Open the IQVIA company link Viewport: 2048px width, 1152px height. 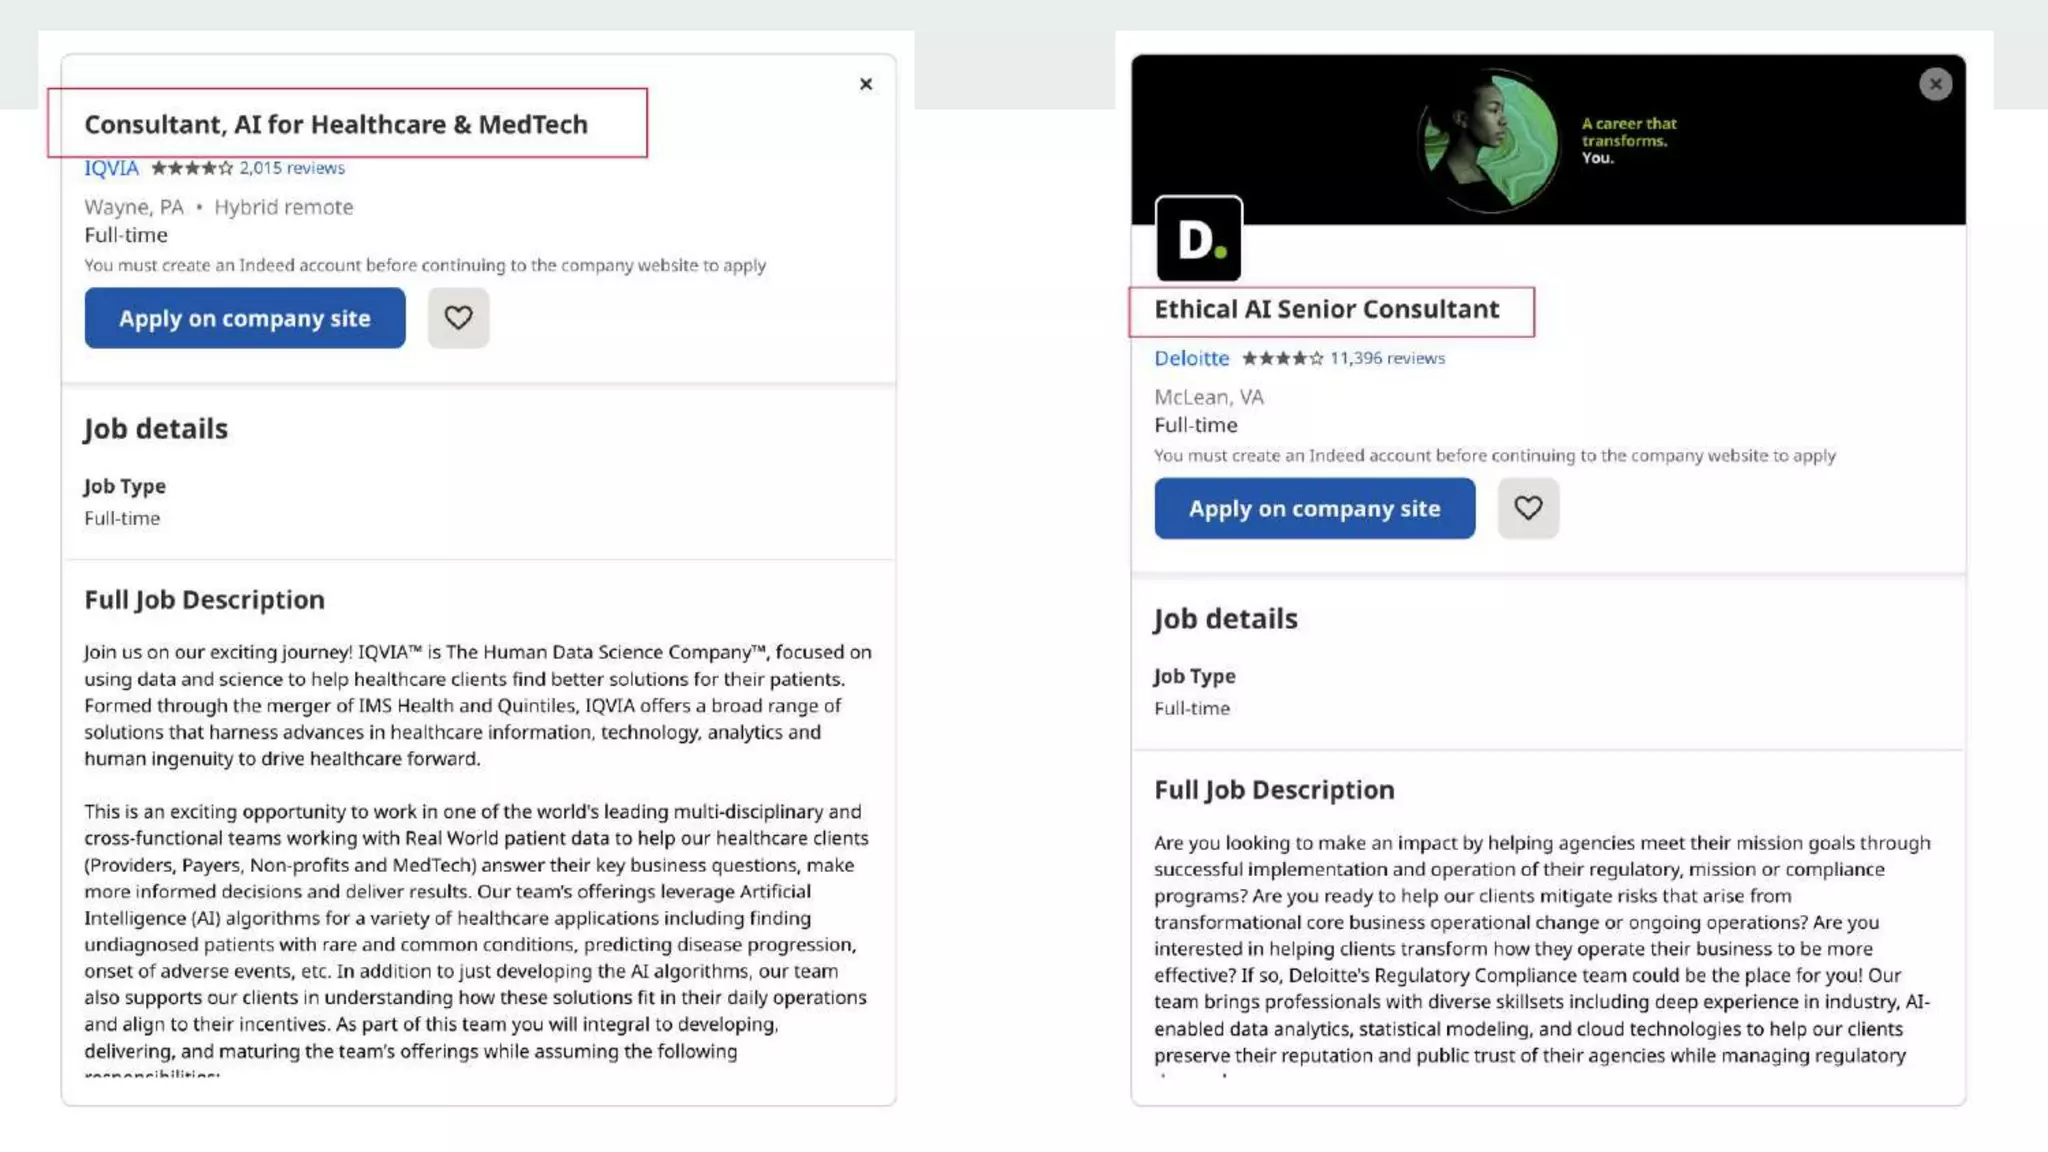tap(111, 168)
